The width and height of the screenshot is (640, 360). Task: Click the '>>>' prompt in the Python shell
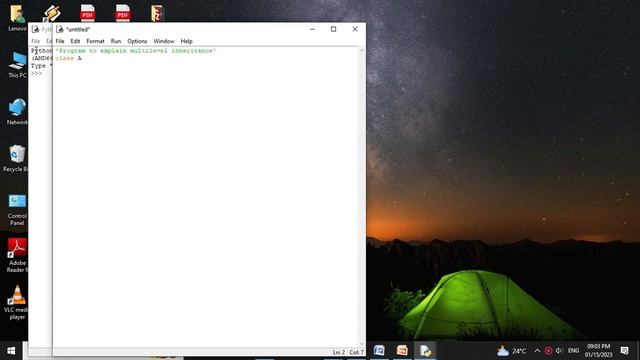36,73
